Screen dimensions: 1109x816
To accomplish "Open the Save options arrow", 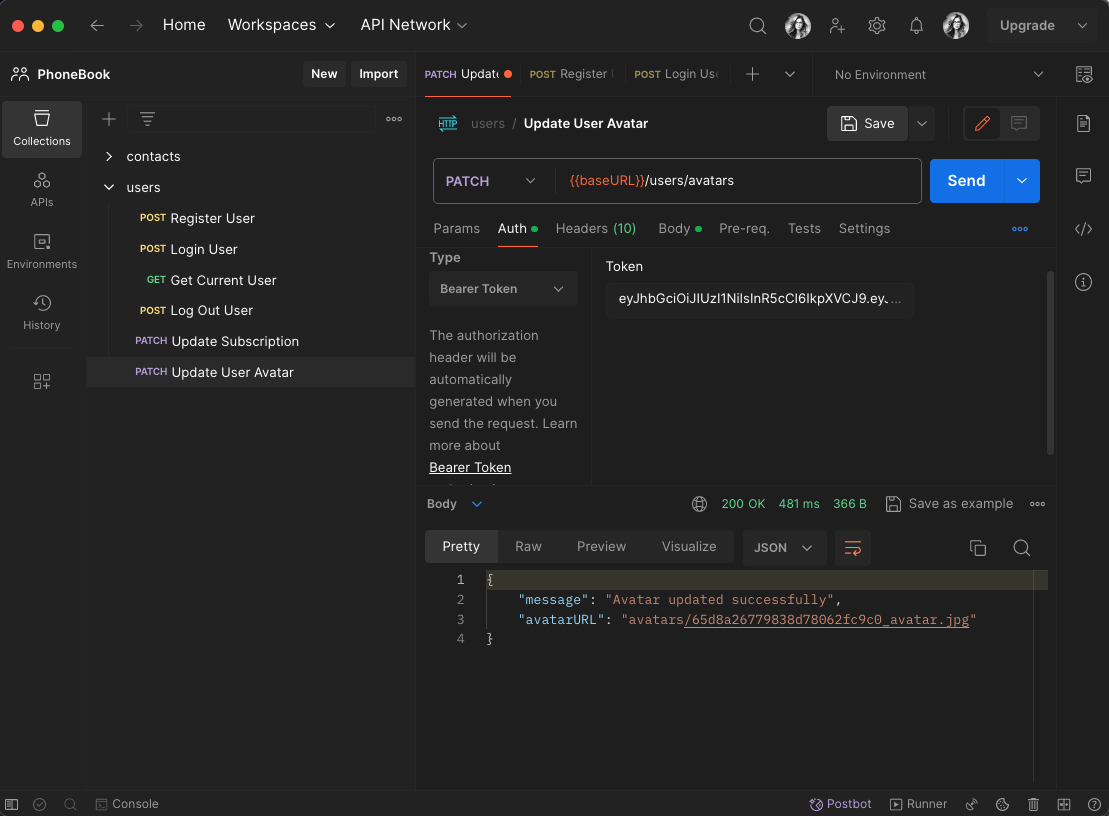I will (x=922, y=124).
